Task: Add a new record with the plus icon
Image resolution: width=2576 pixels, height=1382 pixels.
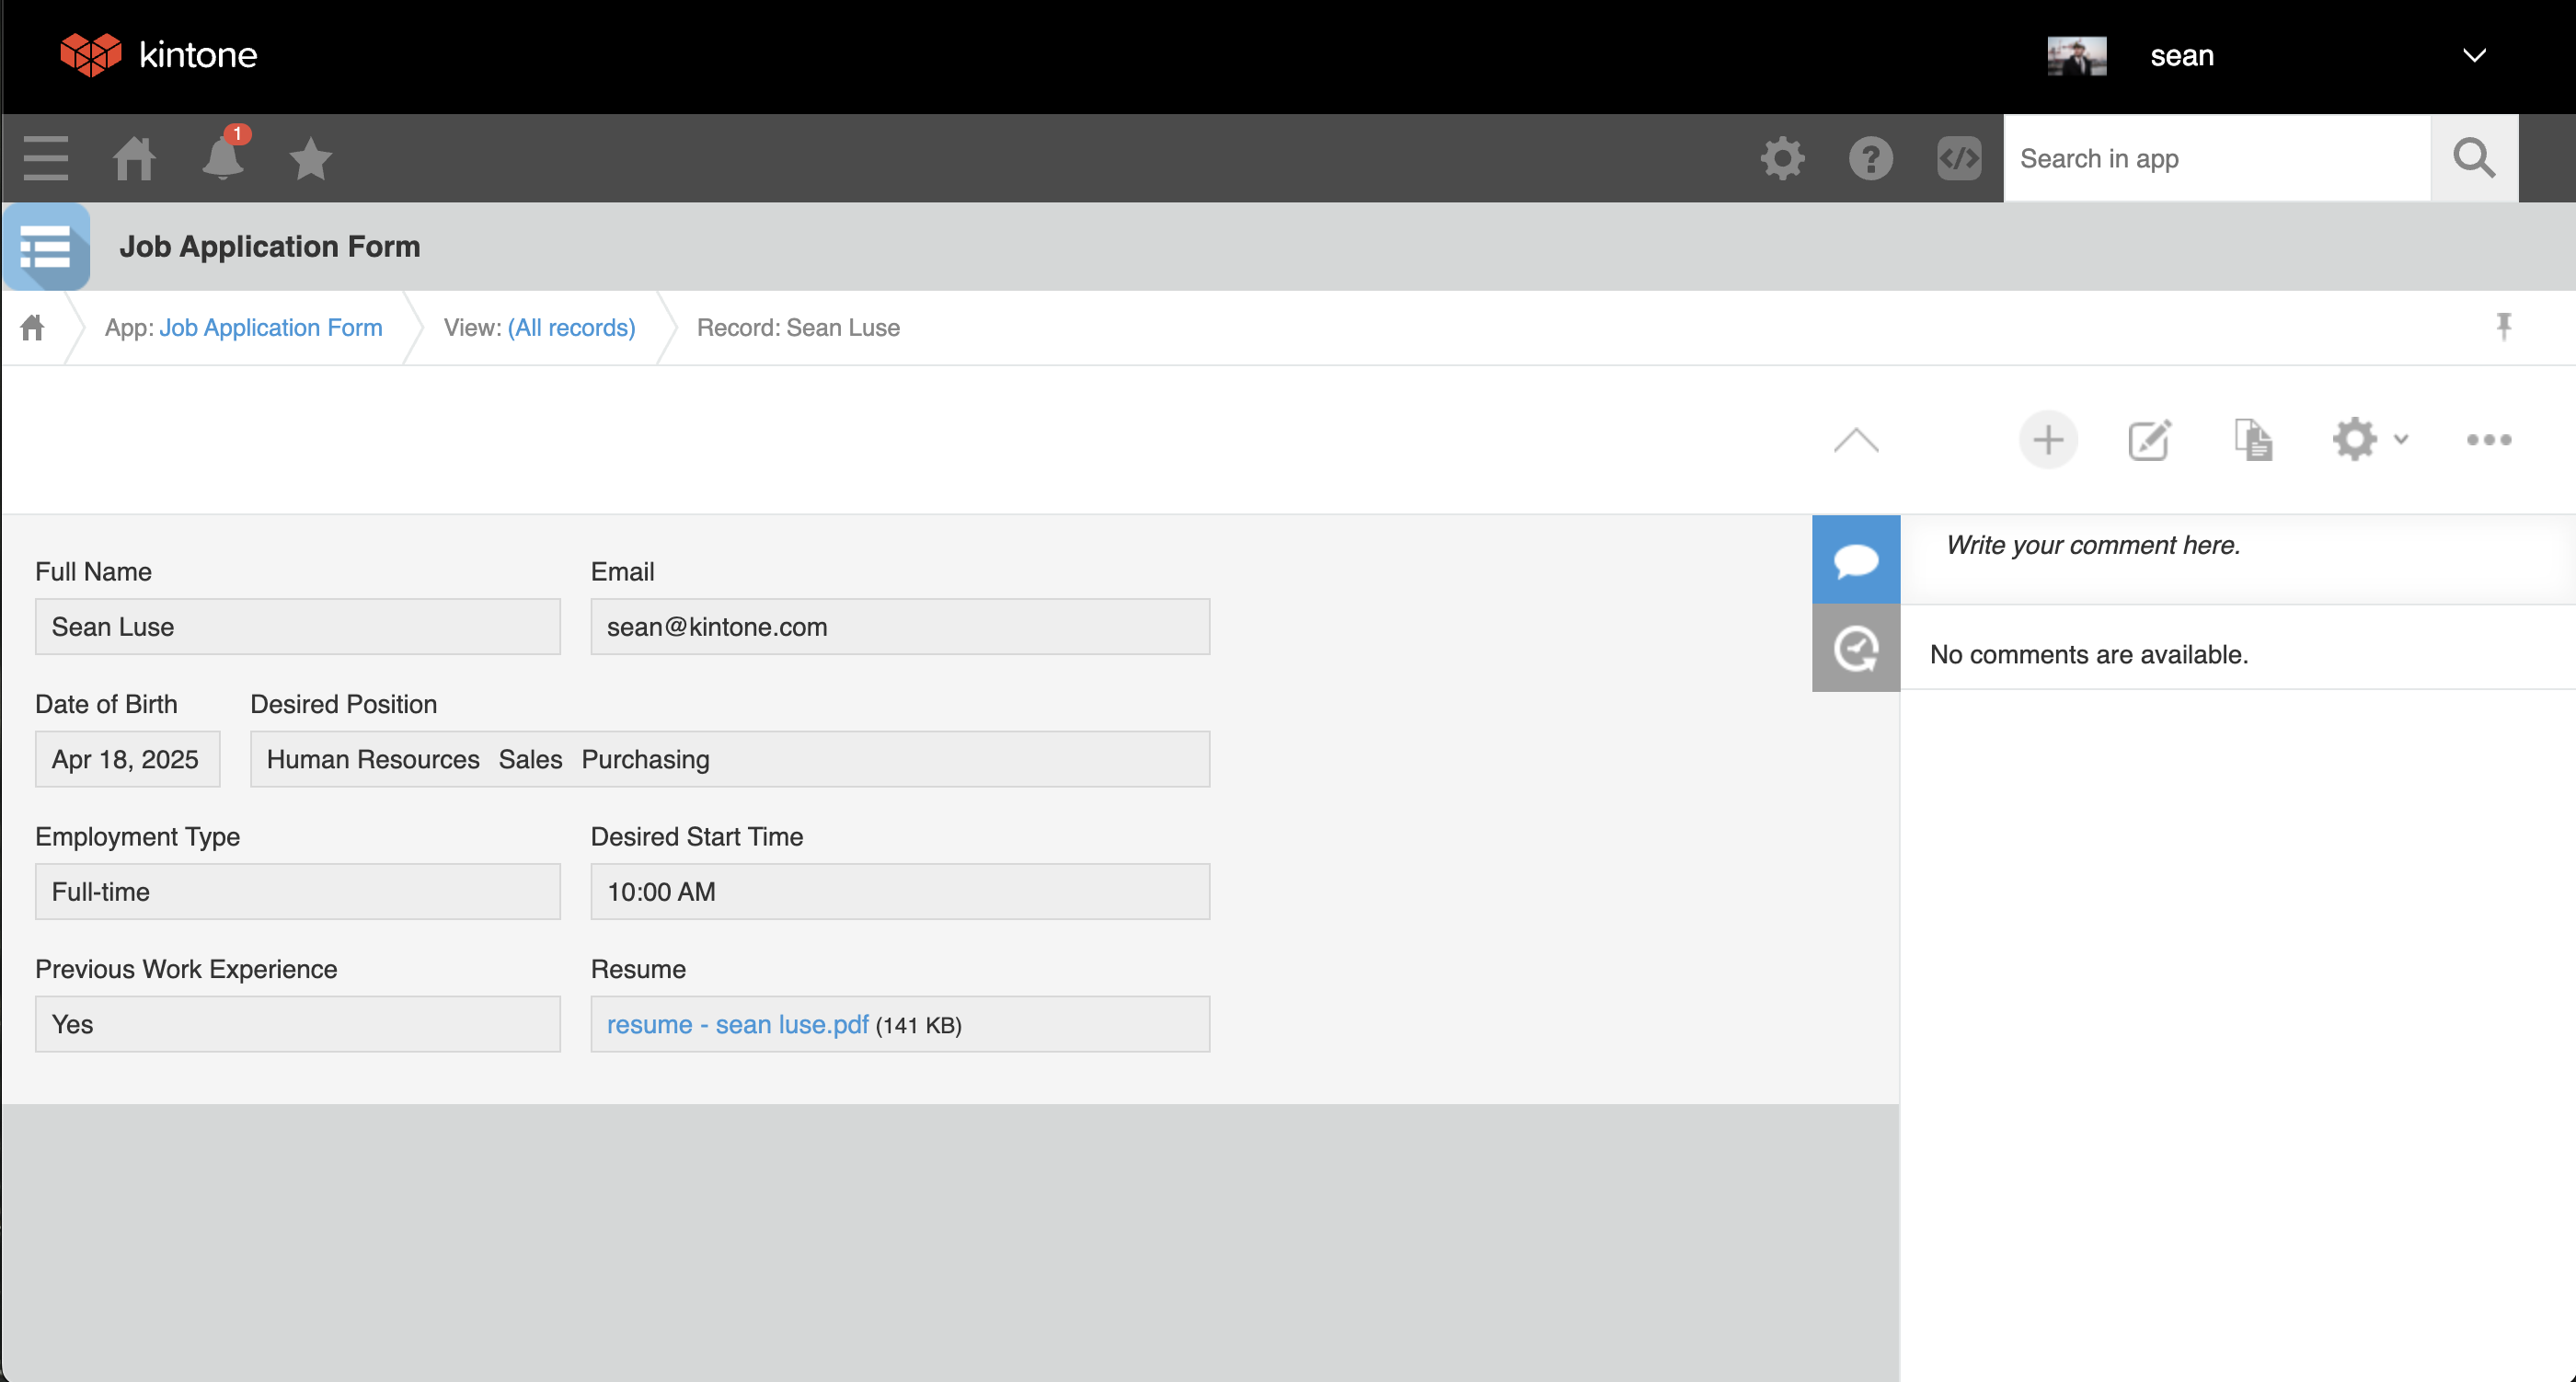Action: pyautogui.click(x=2047, y=440)
